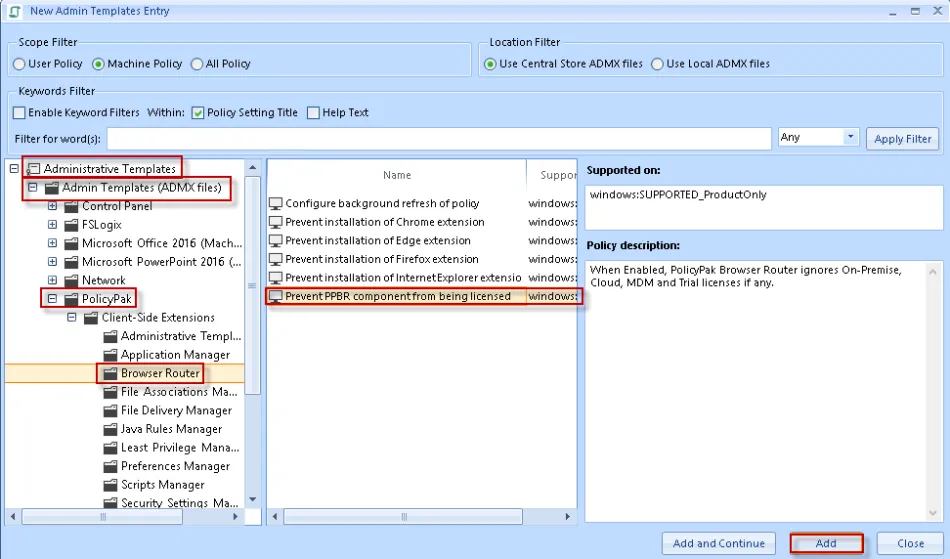Select the User Policy radio button
Viewport: 950px width, 559px height.
click(x=19, y=64)
